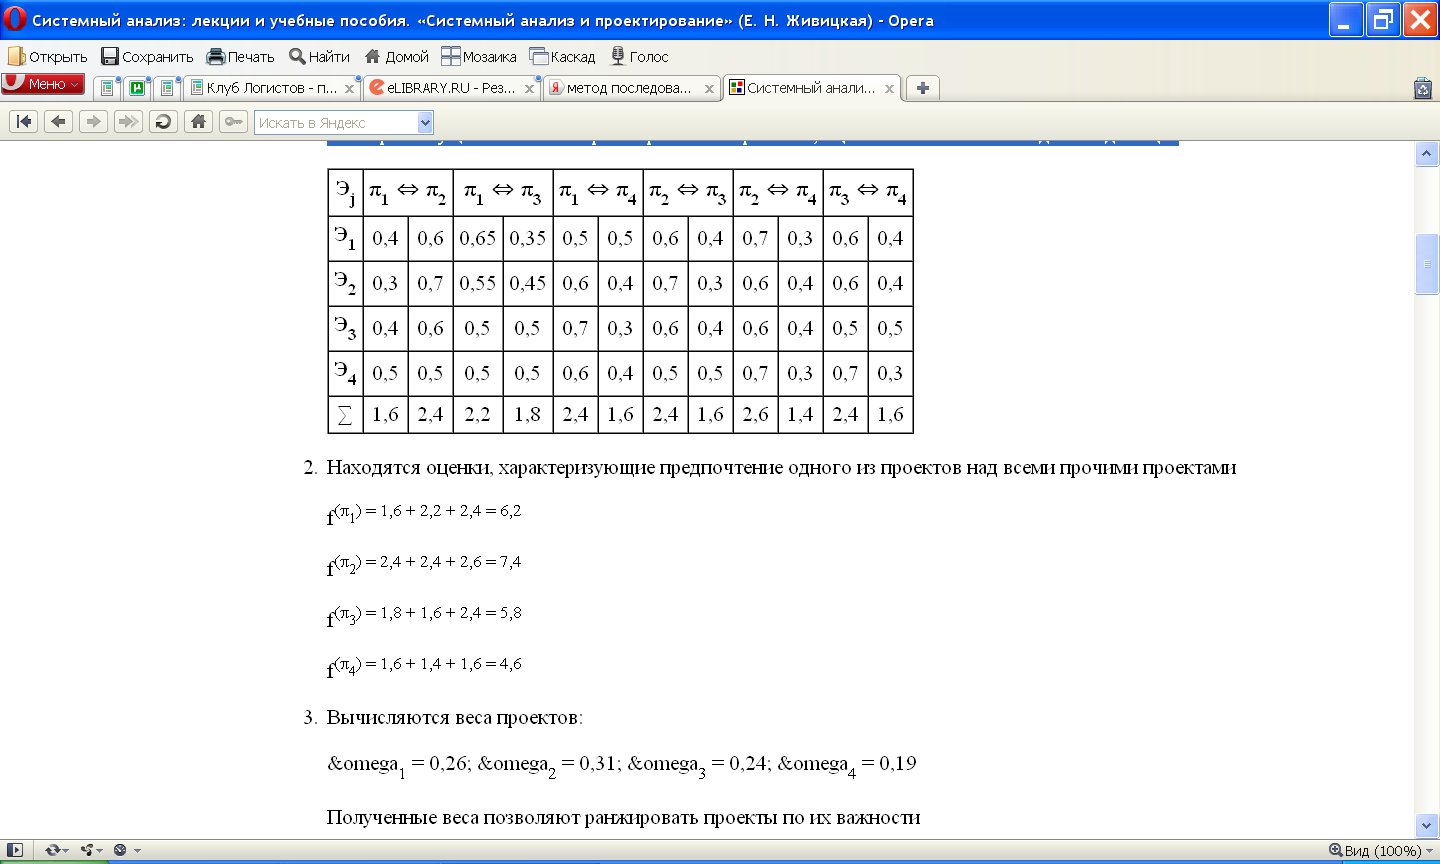
Task: Open the closed tabs trash bin
Action: click(1423, 88)
